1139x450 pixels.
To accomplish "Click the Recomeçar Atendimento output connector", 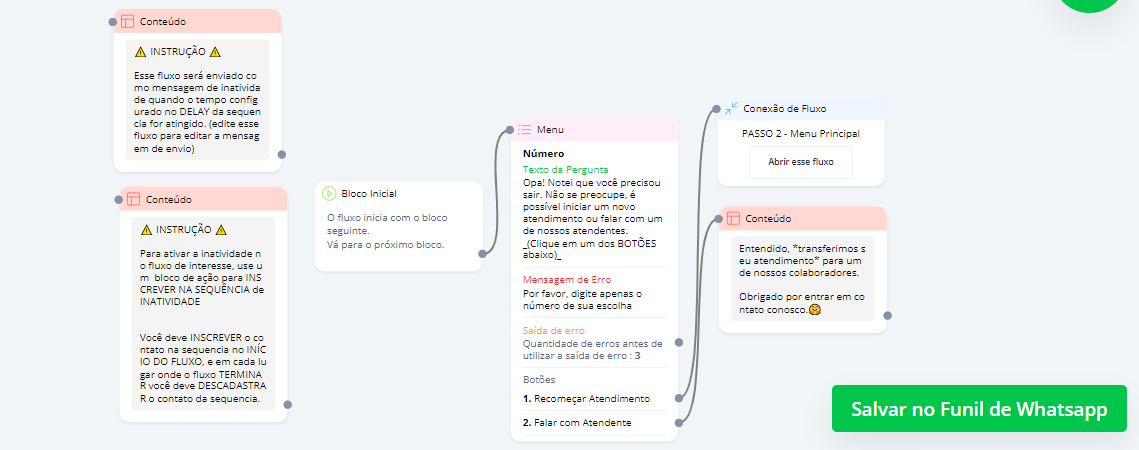I will tap(679, 398).
